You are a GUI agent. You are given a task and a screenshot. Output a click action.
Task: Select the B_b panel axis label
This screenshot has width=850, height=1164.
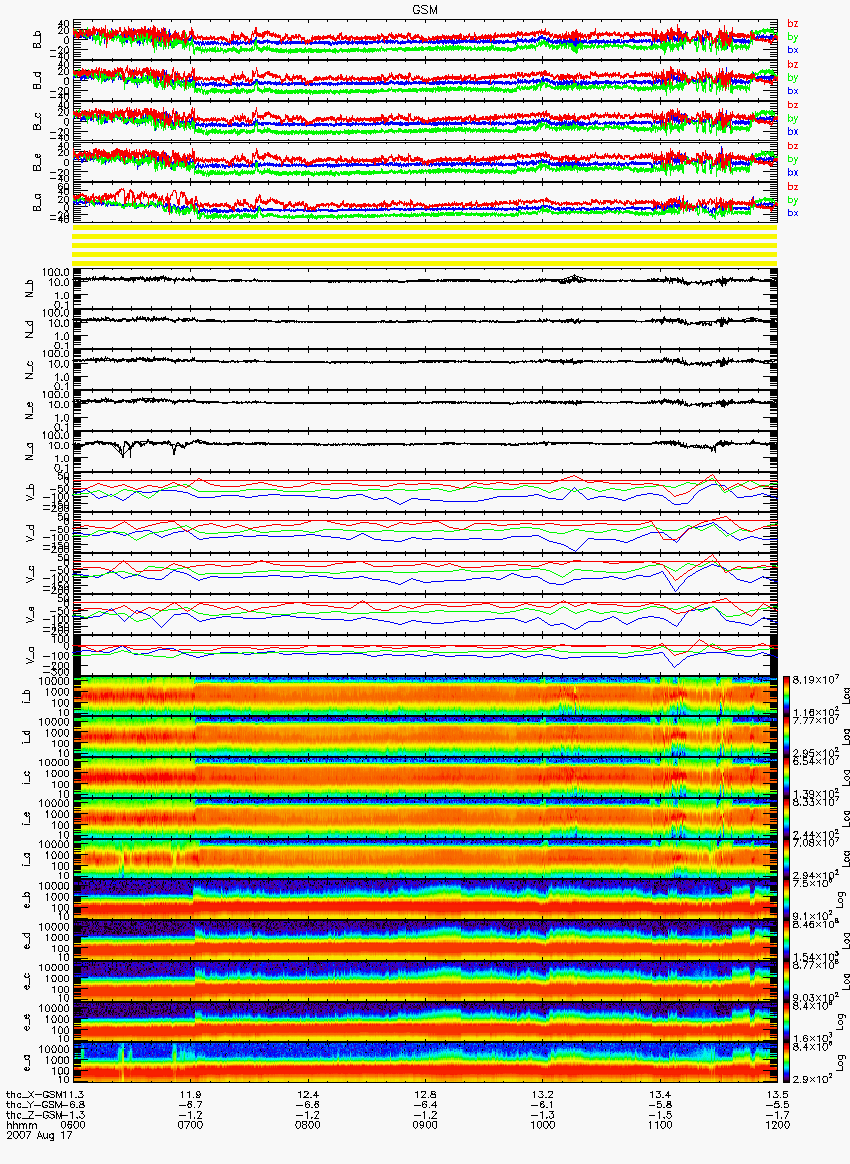36,40
